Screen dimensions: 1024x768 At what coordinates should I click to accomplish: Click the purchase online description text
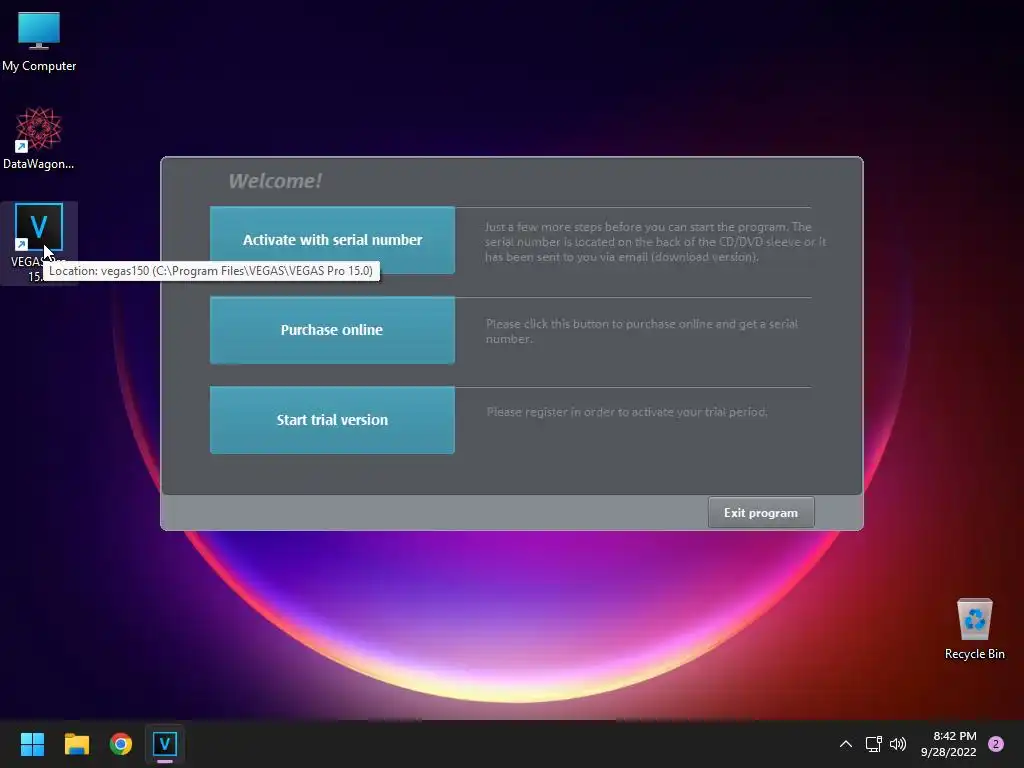click(641, 331)
